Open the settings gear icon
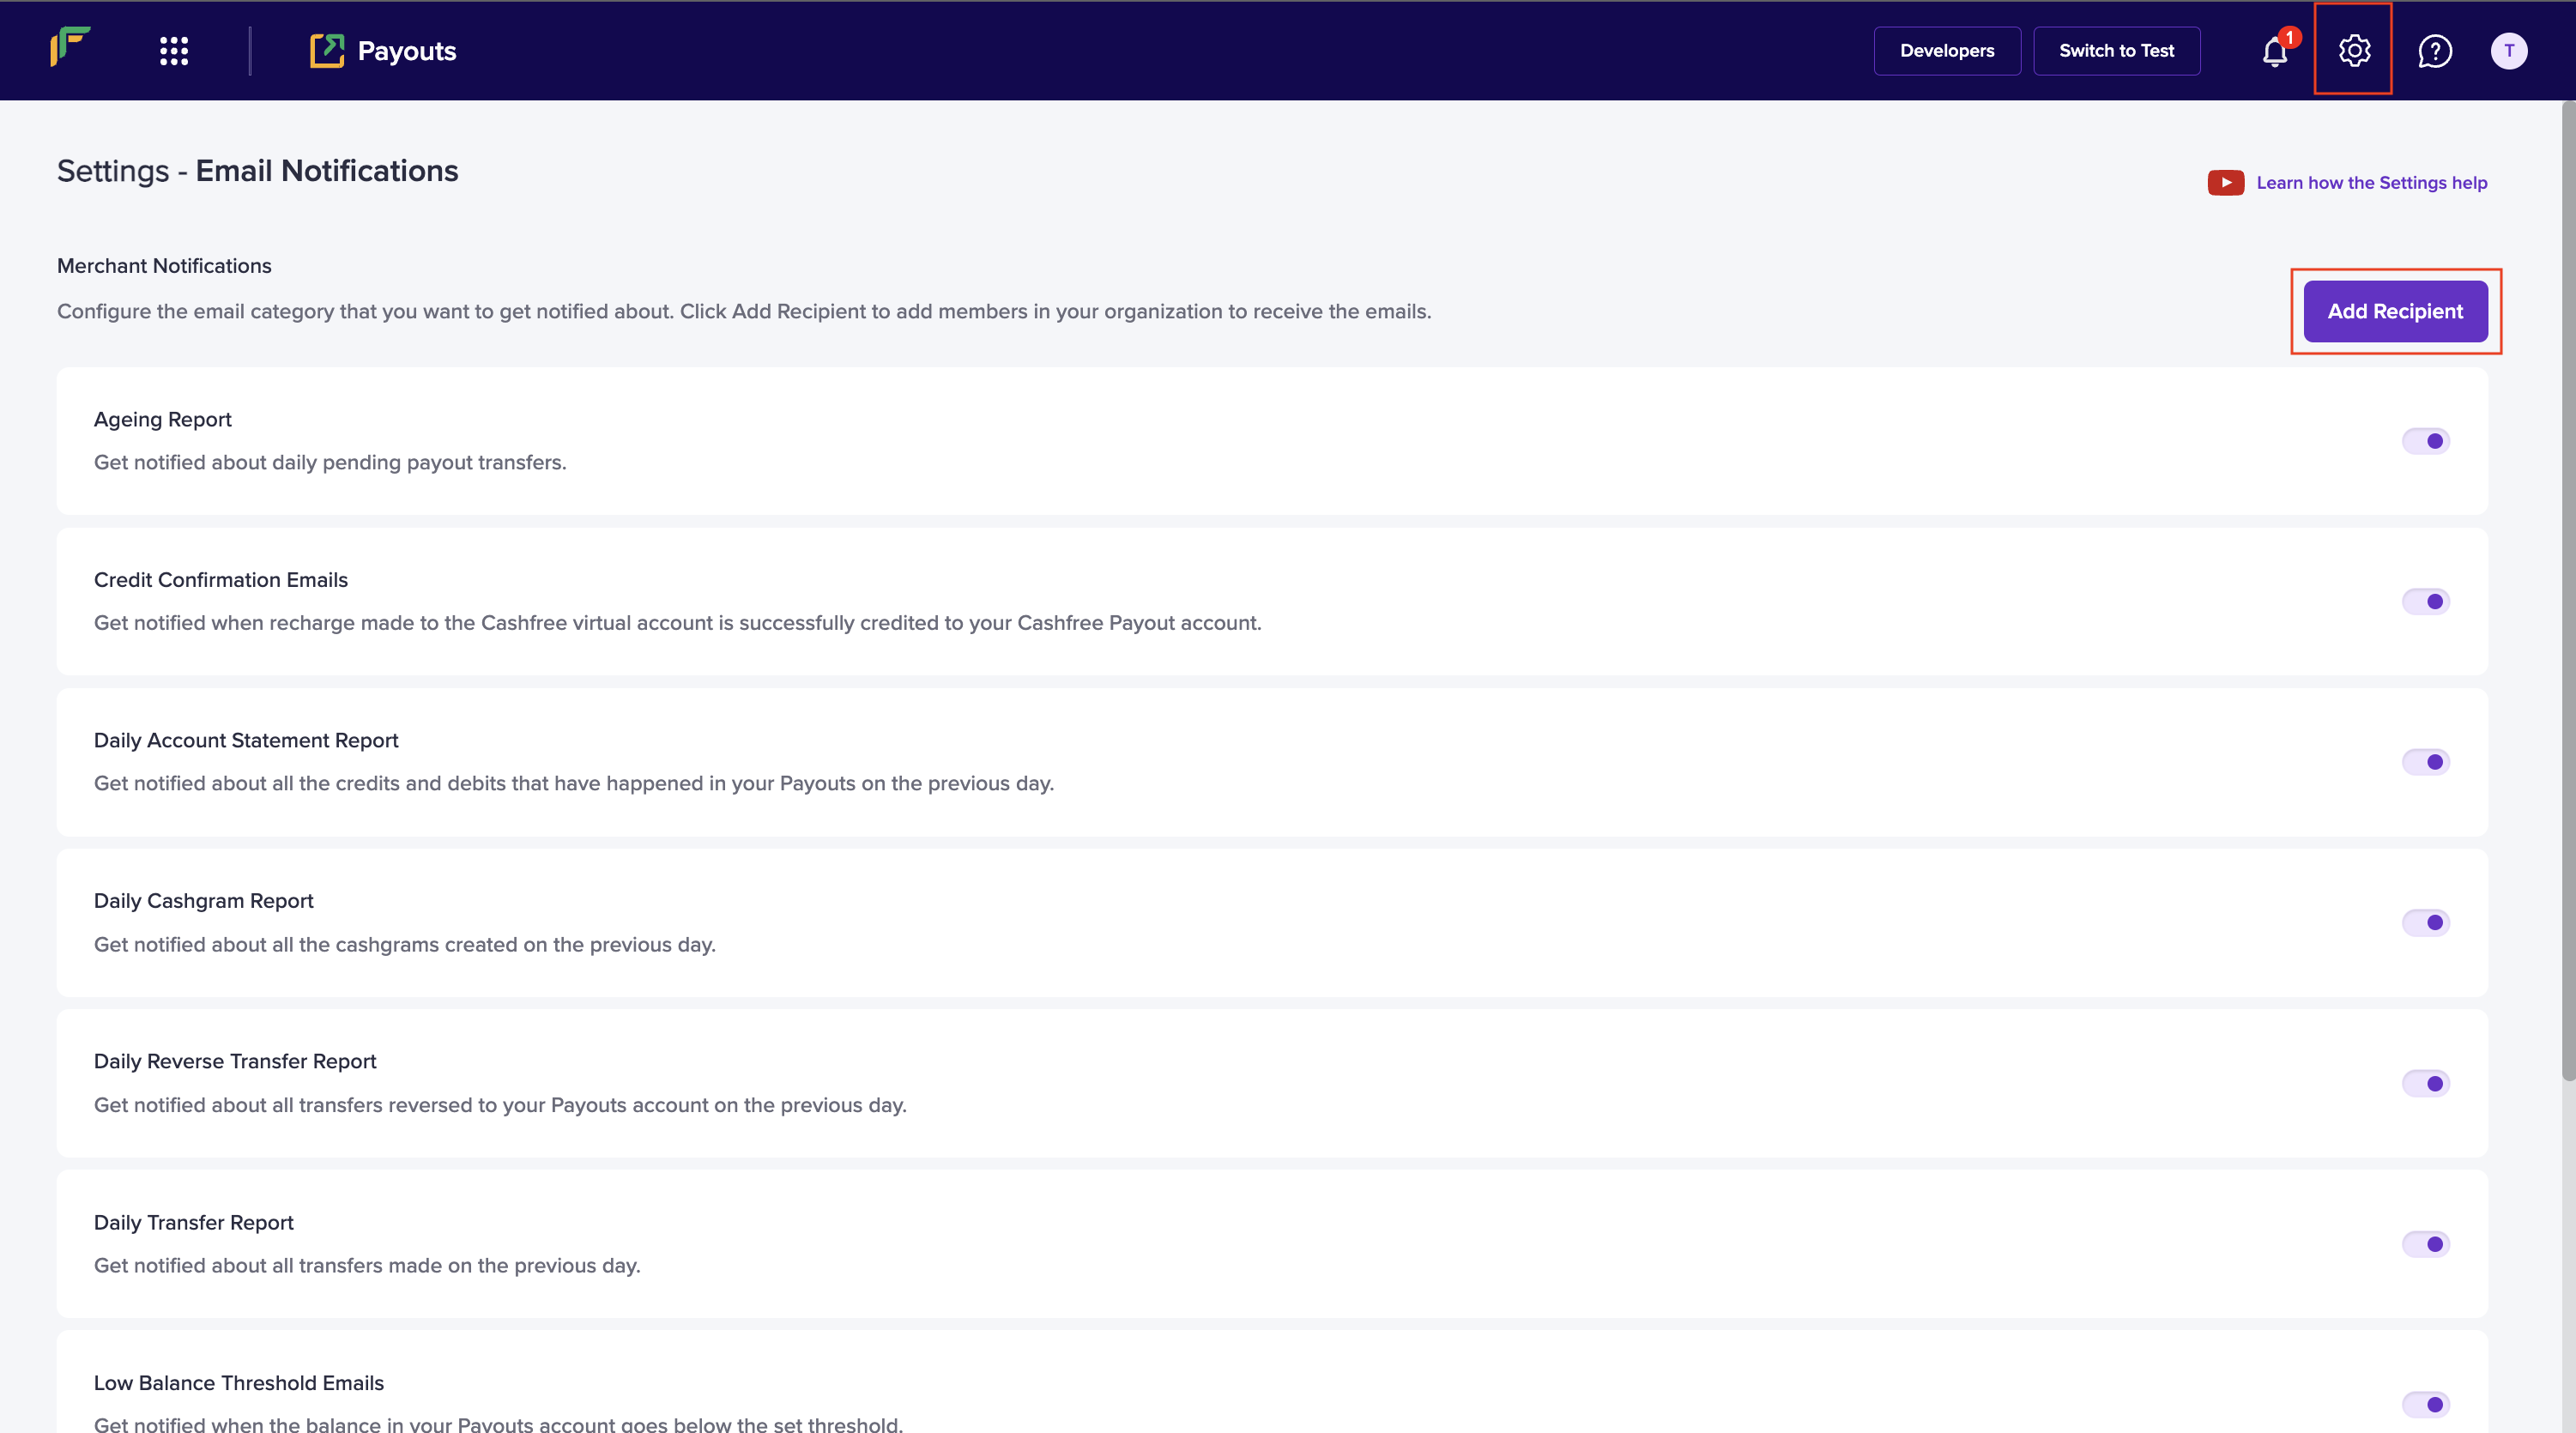This screenshot has height=1433, width=2576. pyautogui.click(x=2354, y=51)
